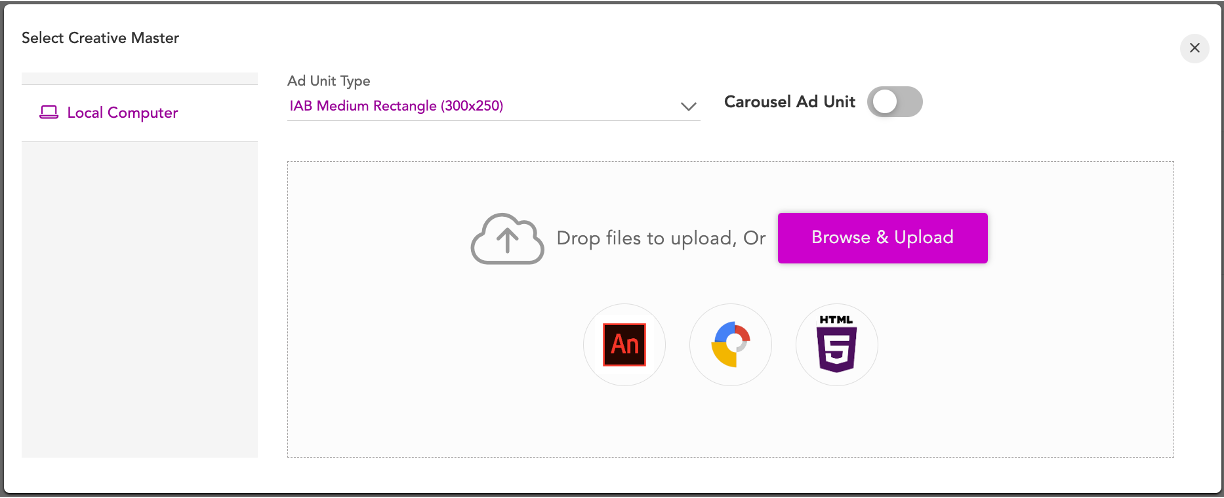Click the Select Creative Master title
This screenshot has height=498, width=1224.
click(x=100, y=38)
